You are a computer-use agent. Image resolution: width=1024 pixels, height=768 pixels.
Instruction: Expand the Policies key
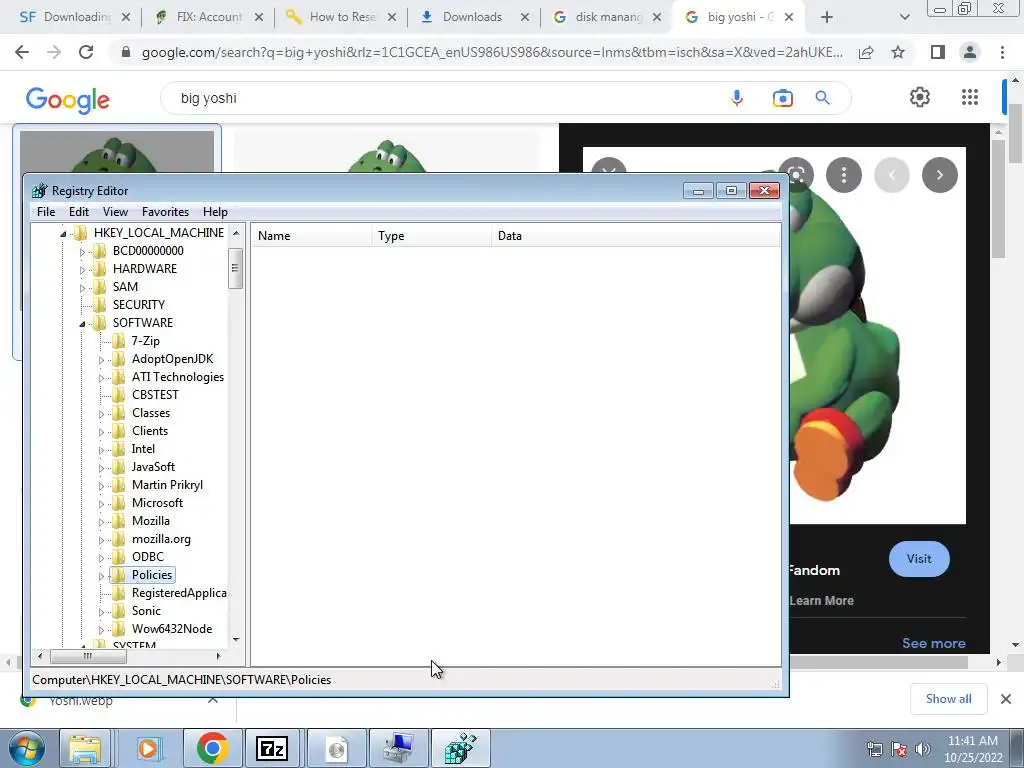(x=101, y=575)
